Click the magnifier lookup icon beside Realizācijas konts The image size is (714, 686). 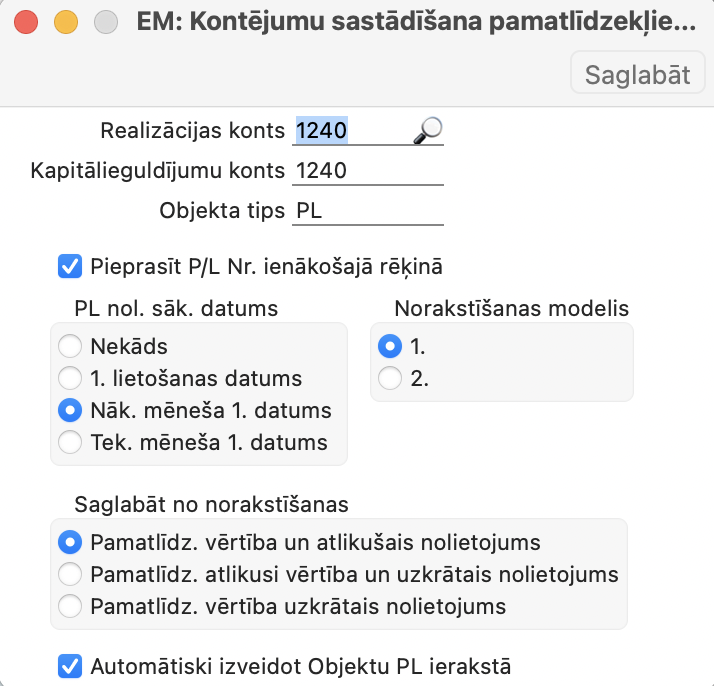click(x=429, y=130)
